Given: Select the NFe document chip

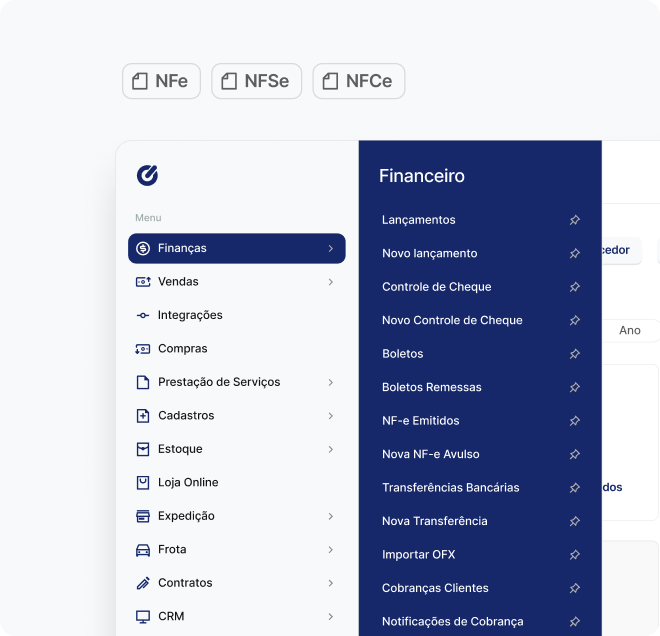Looking at the screenshot, I should point(161,81).
